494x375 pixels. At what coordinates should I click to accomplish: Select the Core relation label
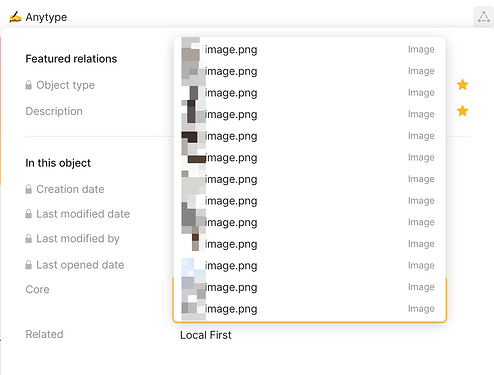37,289
